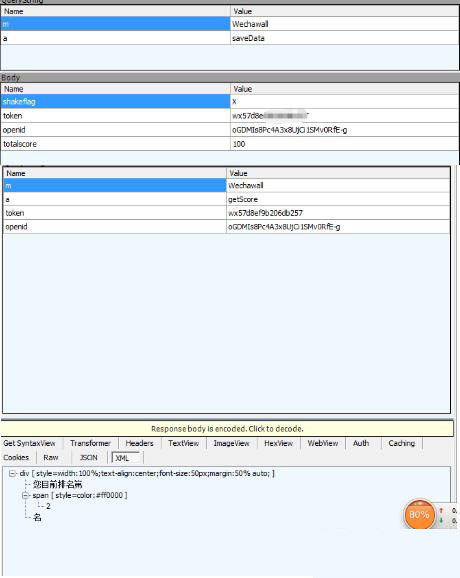The height and width of the screenshot is (578, 460).
Task: Select highlighted 'm' row in QueryString table
Action: (x=230, y=24)
